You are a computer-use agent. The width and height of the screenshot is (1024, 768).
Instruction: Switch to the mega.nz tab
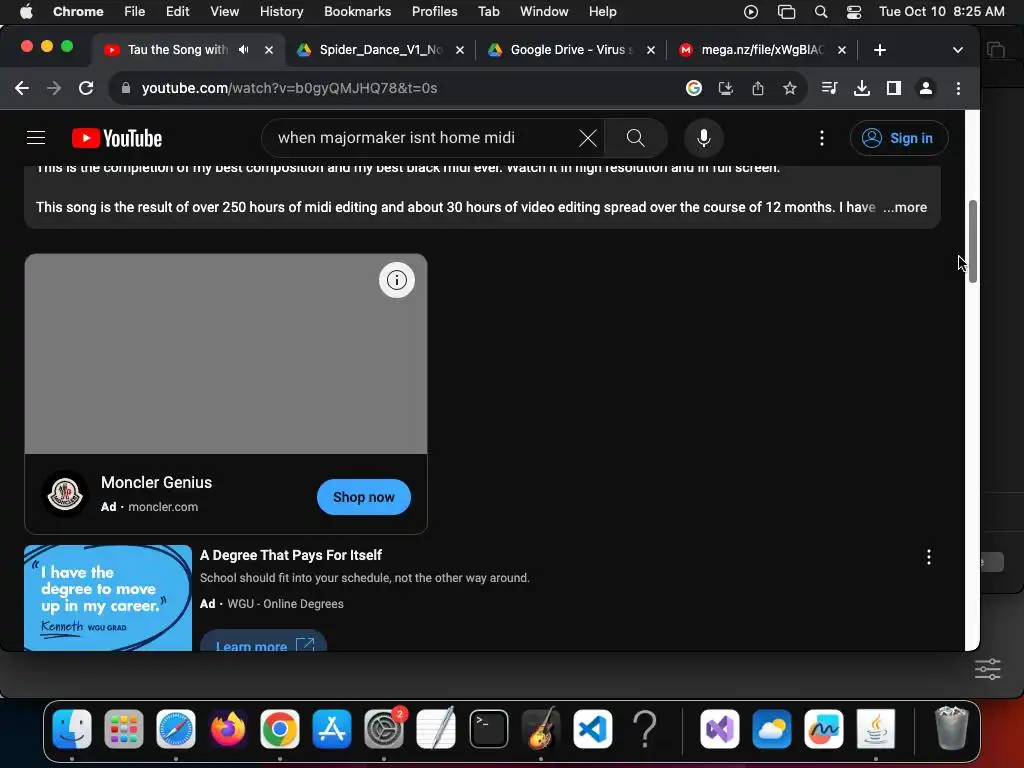[x=763, y=50]
